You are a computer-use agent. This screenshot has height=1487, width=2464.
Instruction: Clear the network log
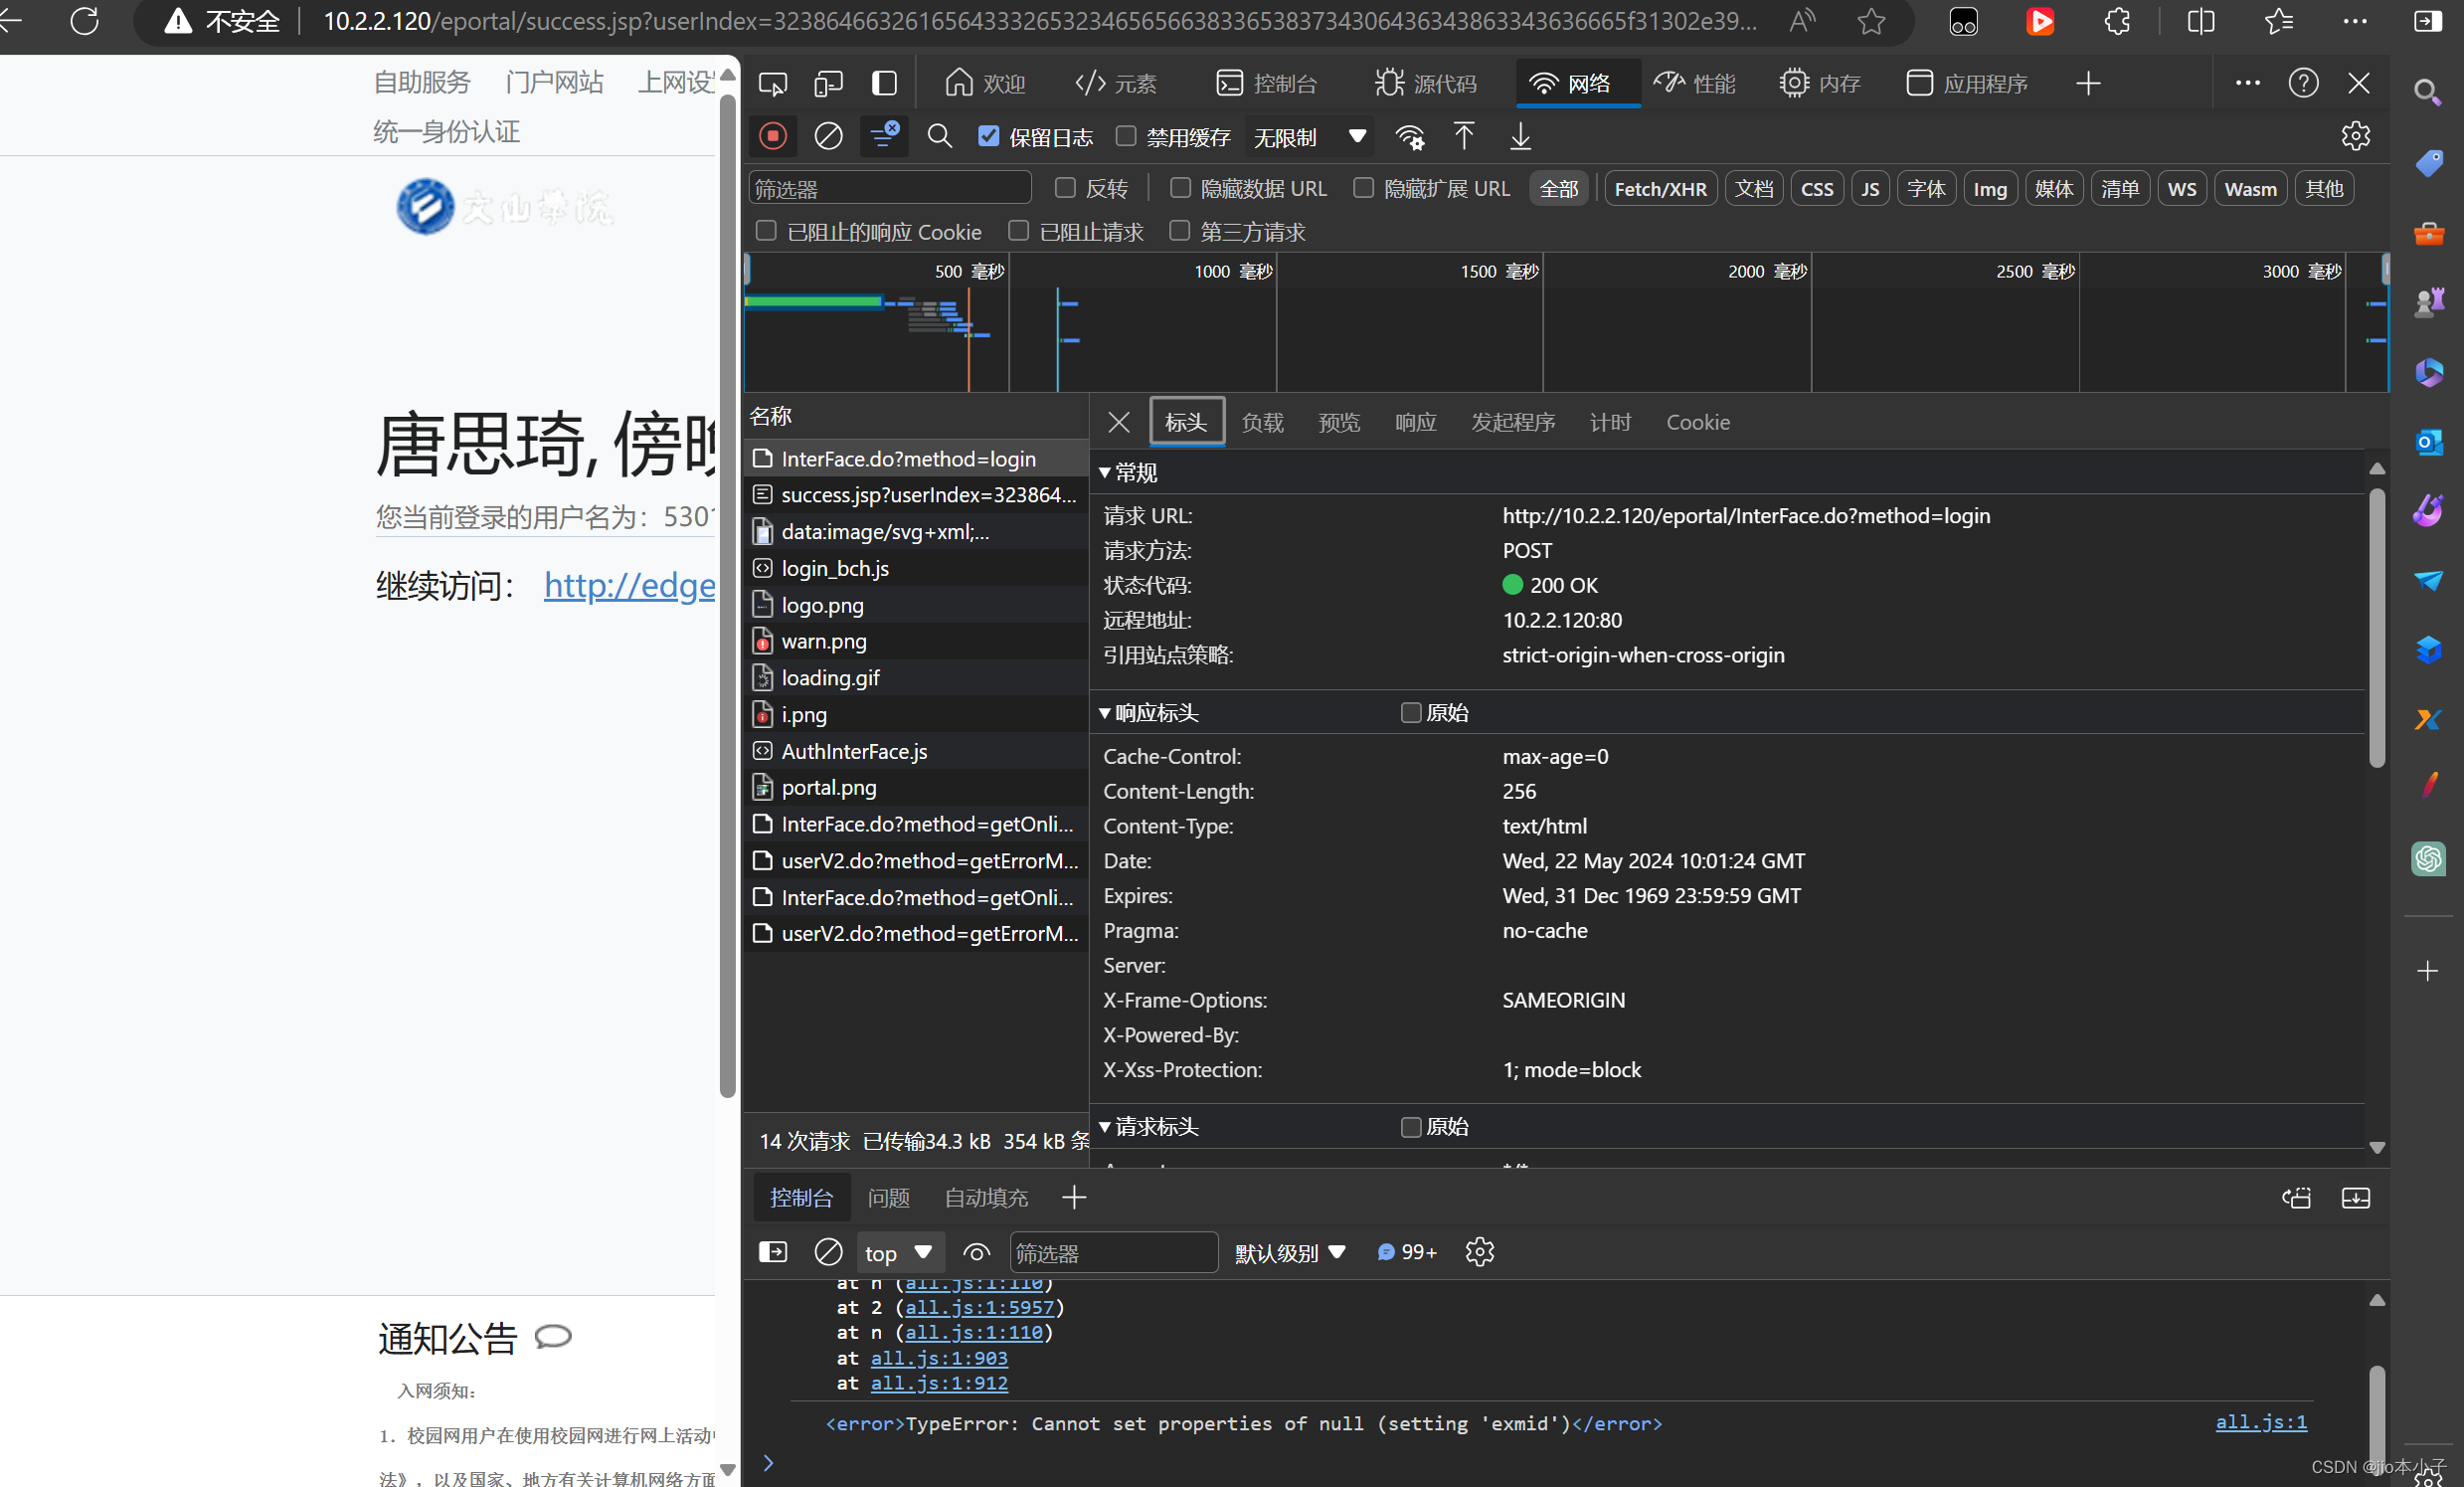(x=828, y=136)
